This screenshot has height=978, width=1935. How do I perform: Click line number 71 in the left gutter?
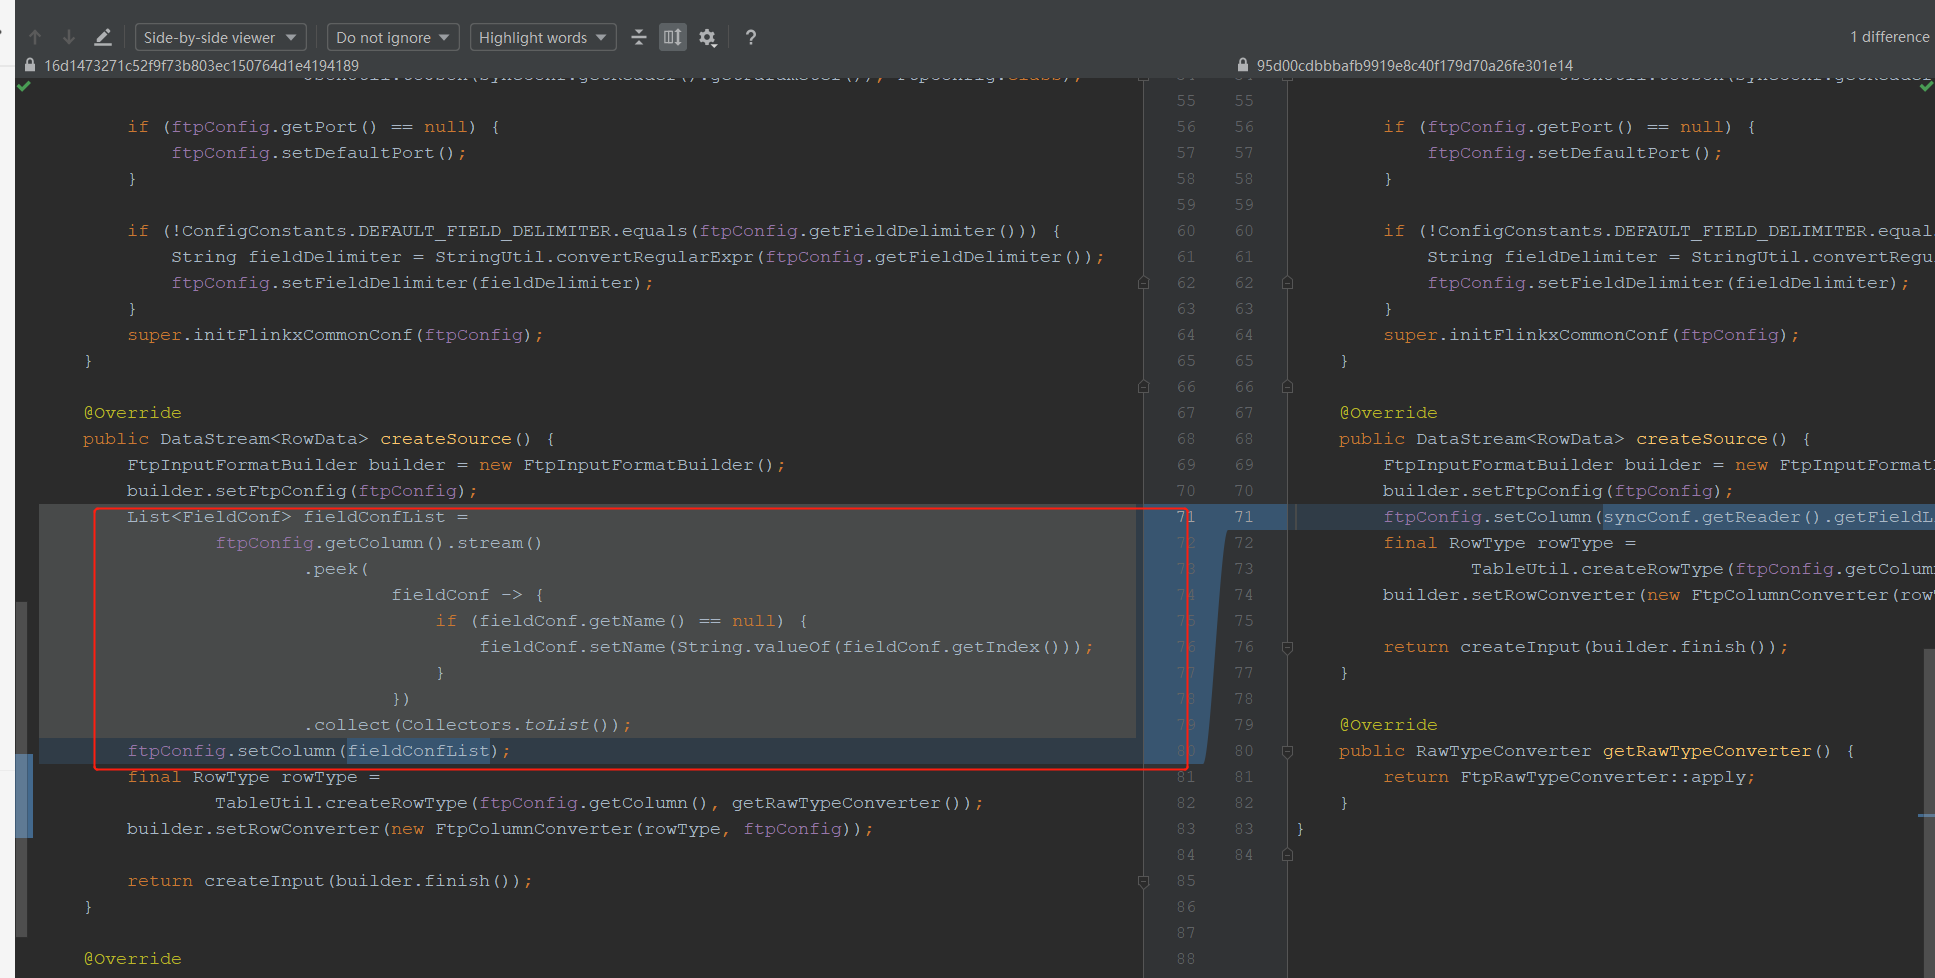[x=1186, y=517]
